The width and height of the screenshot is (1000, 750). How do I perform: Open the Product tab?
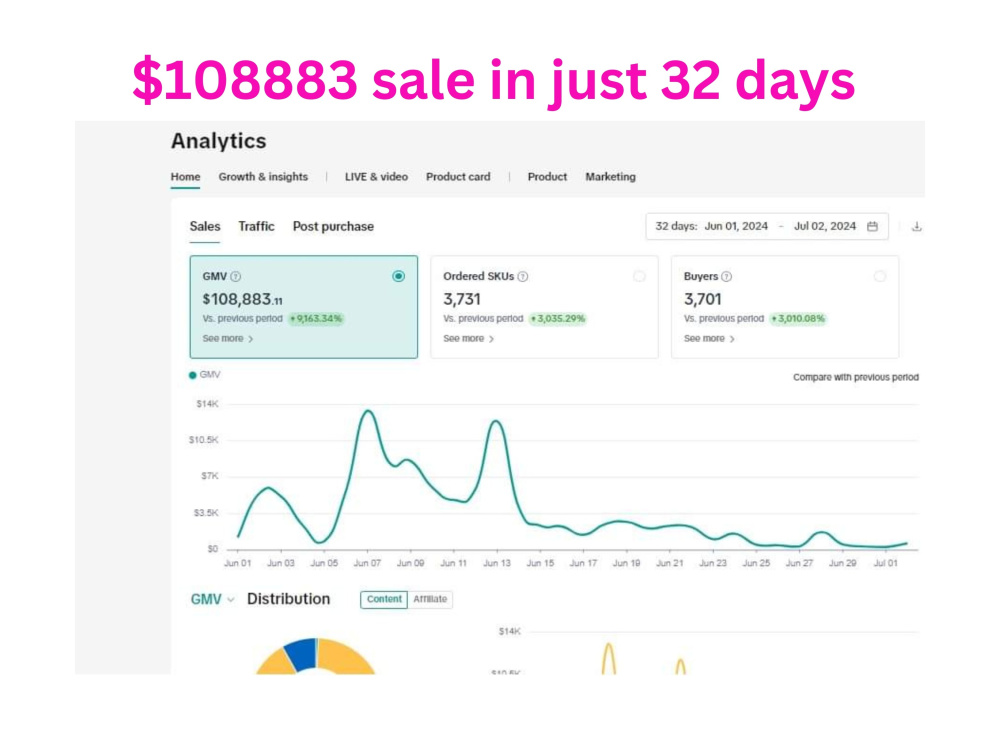coord(547,177)
